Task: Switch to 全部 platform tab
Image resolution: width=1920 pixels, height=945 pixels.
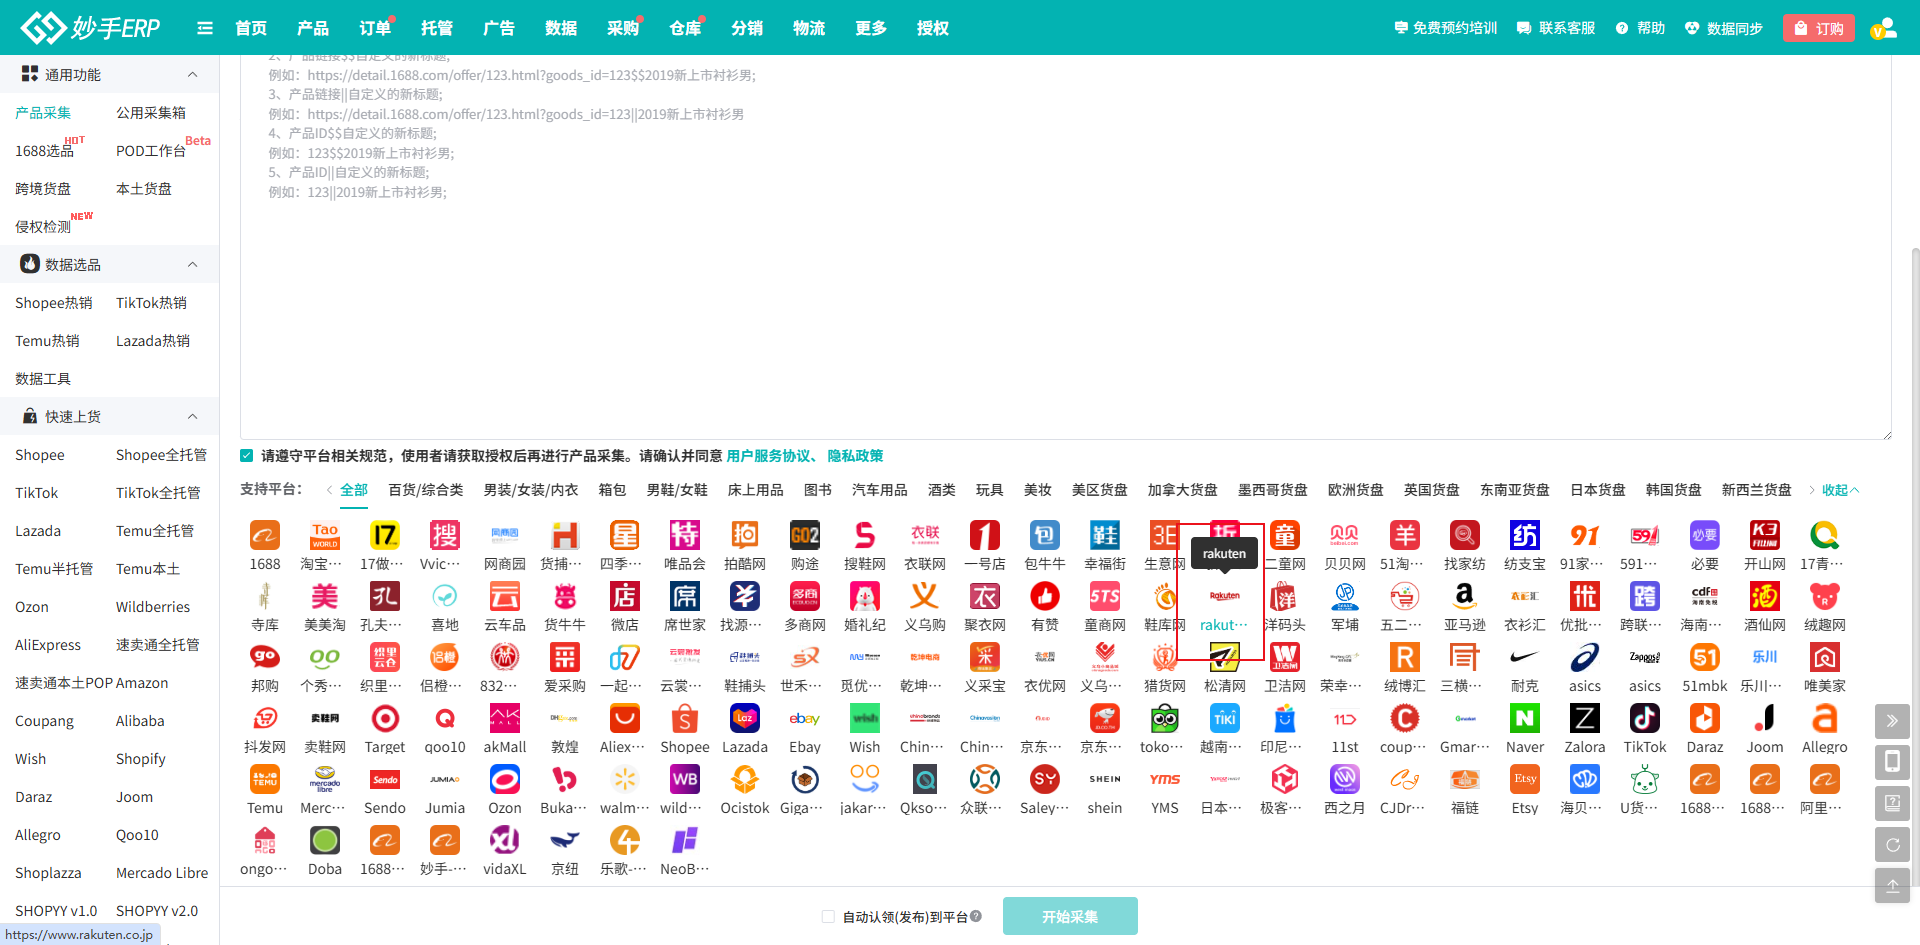Action: click(x=354, y=490)
